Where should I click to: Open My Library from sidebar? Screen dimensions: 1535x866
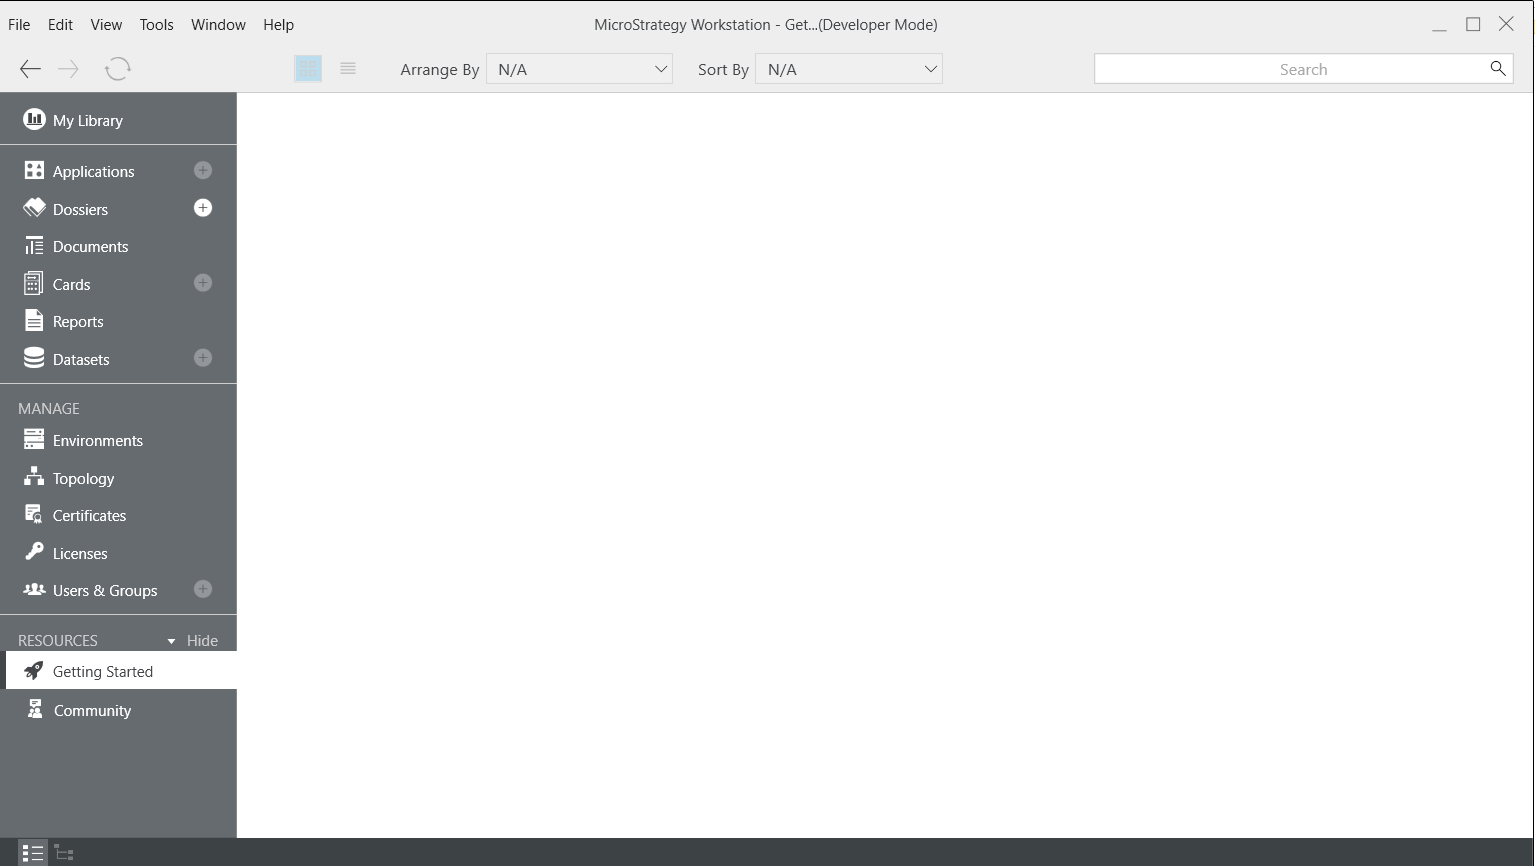click(x=88, y=120)
